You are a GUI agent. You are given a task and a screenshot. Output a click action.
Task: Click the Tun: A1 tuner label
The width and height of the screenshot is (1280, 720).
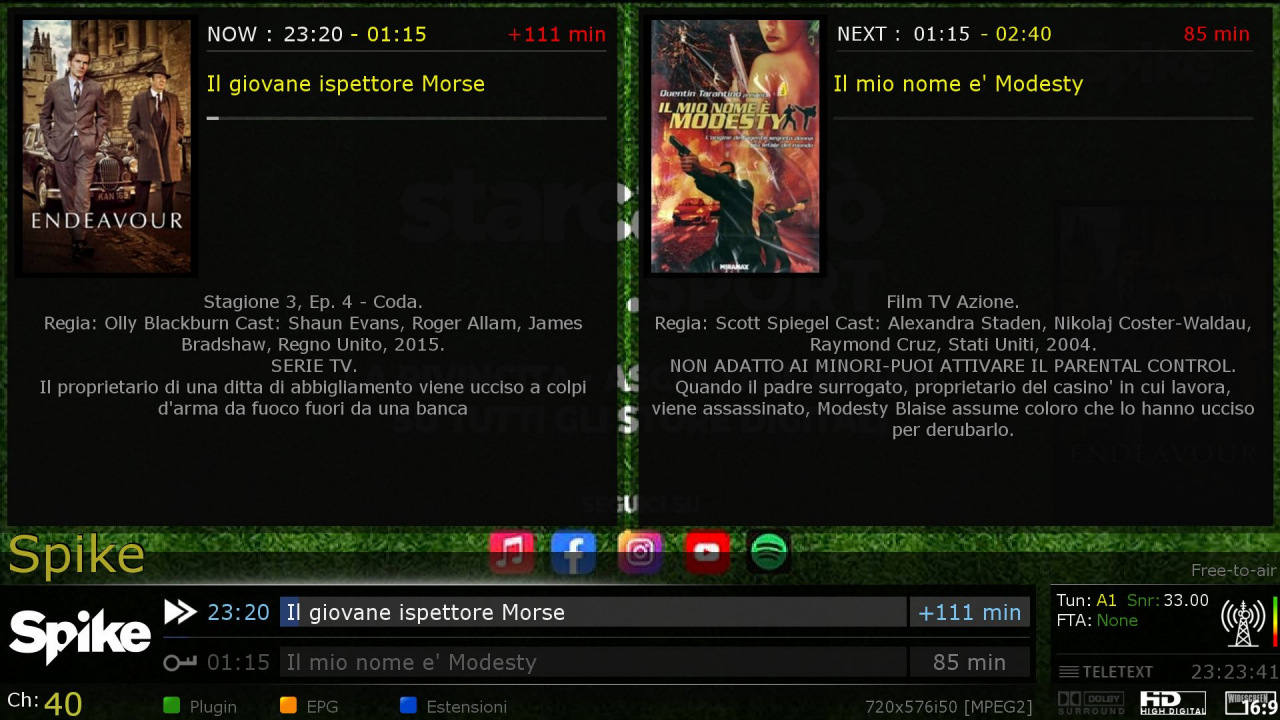1086,601
